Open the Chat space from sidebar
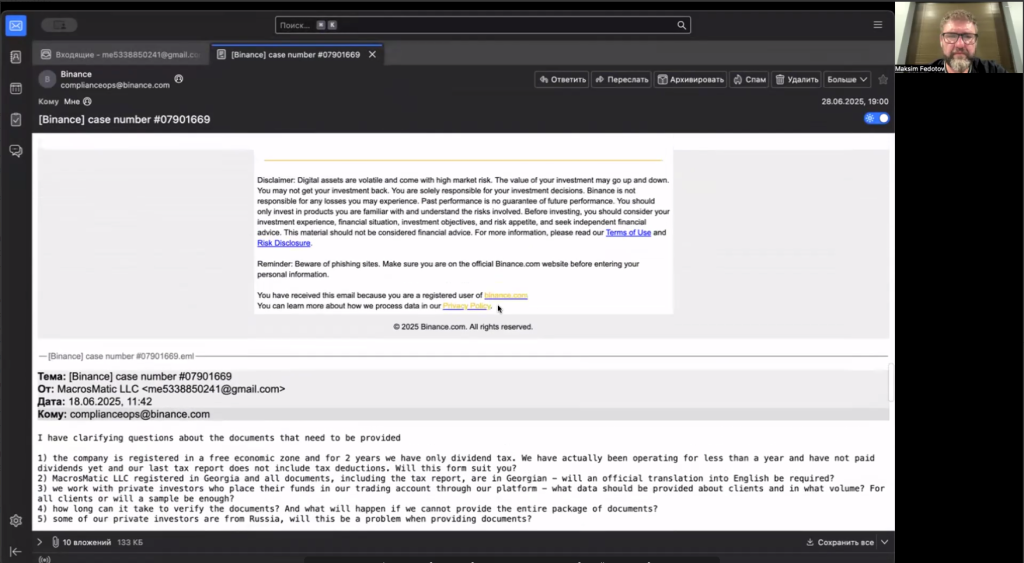Image resolution: width=1024 pixels, height=563 pixels. click(x=16, y=151)
